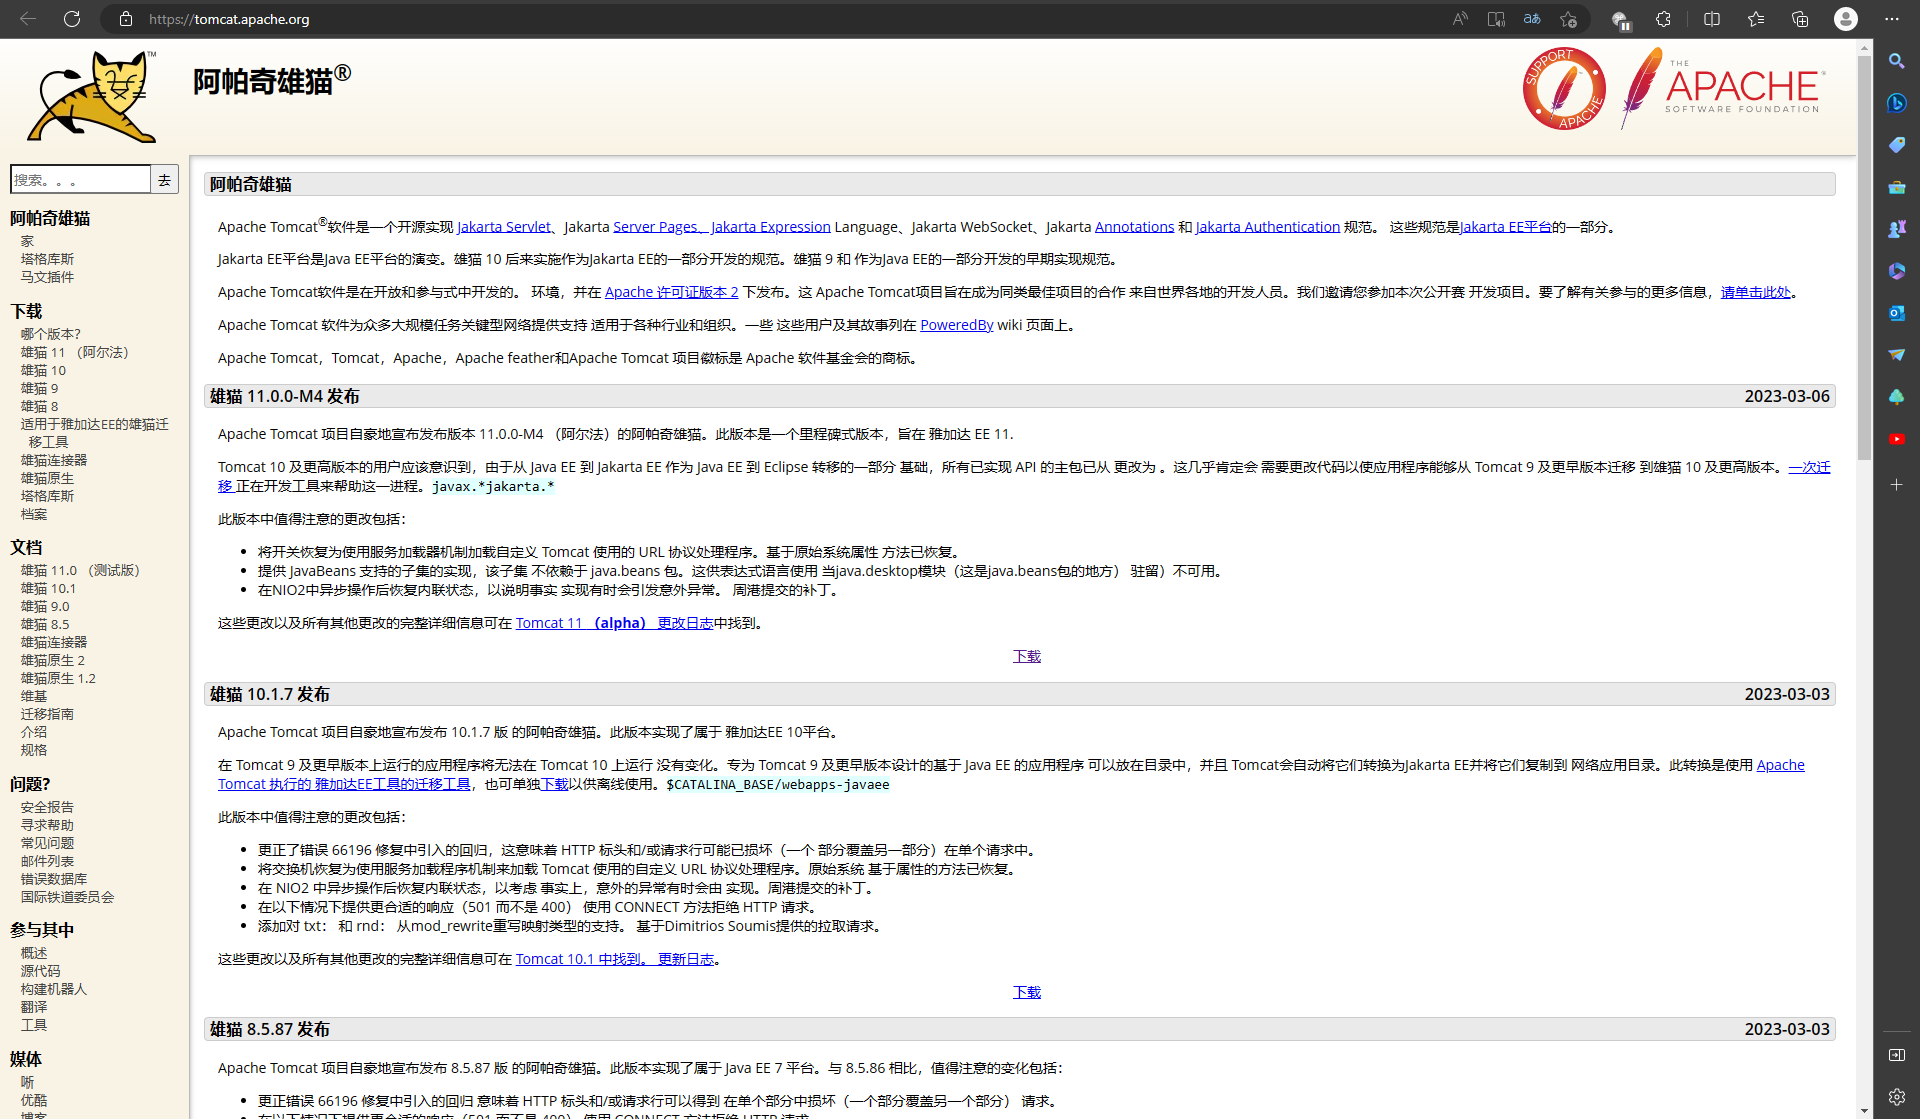Click the lock site-info icon
The height and width of the screenshot is (1119, 1920).
pos(126,19)
